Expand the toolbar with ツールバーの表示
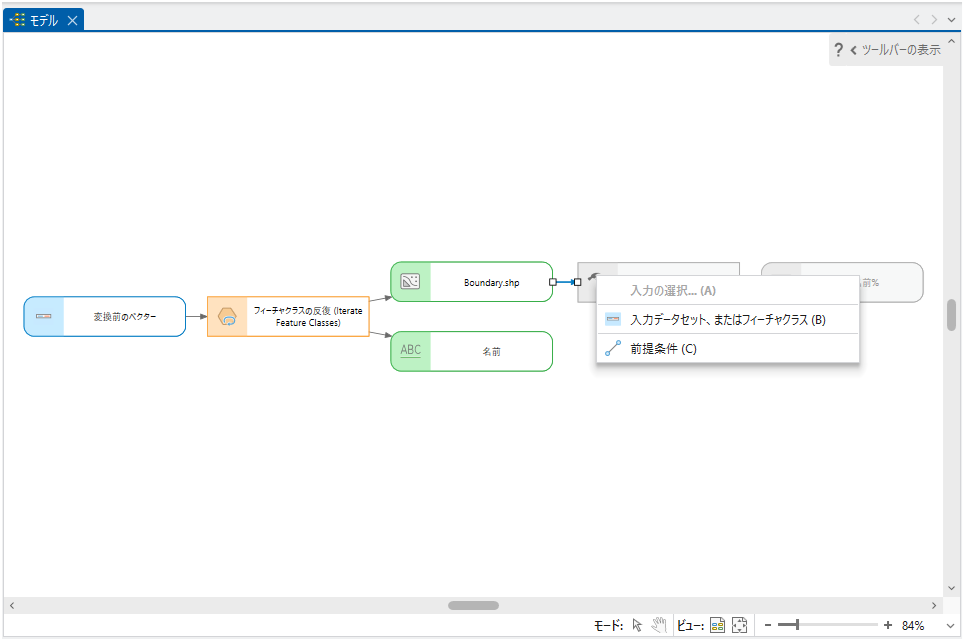Screen dimensions: 964x641 pyautogui.click(x=895, y=50)
